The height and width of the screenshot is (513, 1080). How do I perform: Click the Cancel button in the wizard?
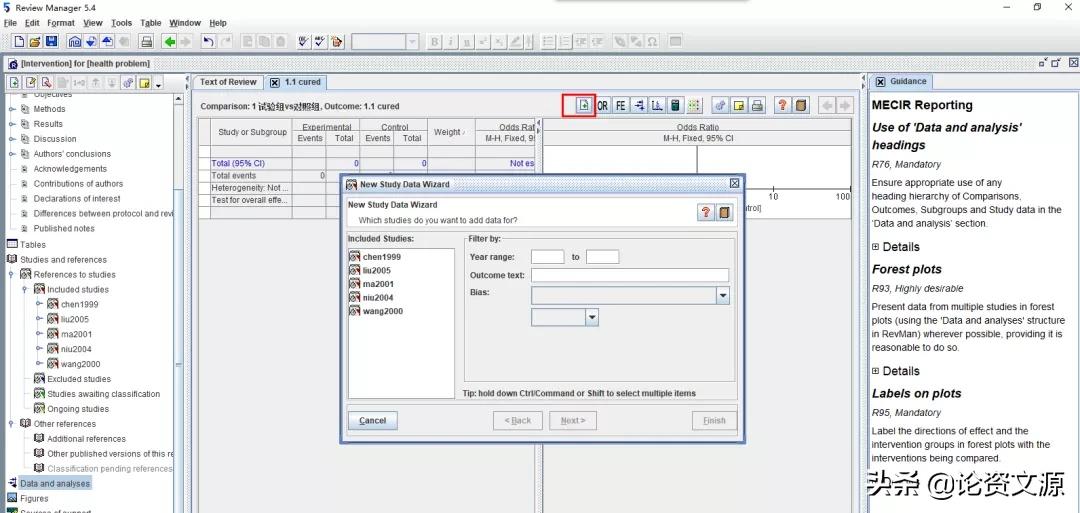point(373,421)
